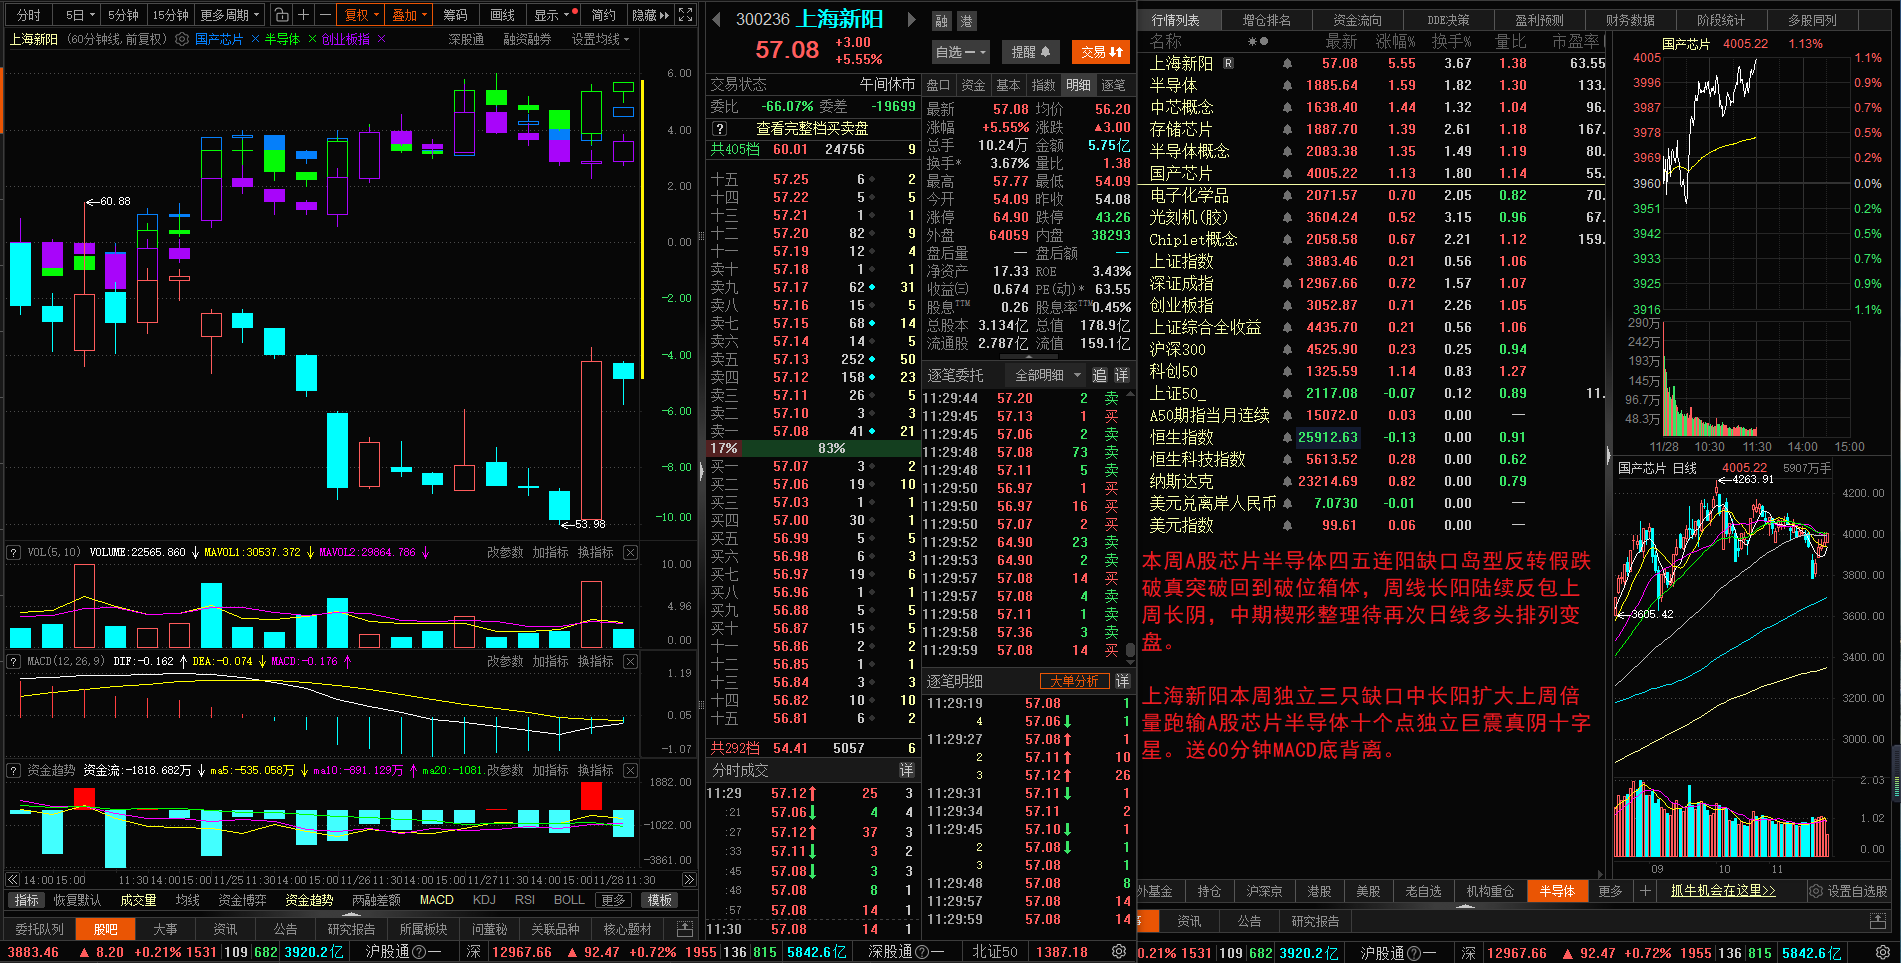Viewport: 1901px width, 963px height.
Task: Toggle the 资金博弈 indicator
Action: (242, 900)
